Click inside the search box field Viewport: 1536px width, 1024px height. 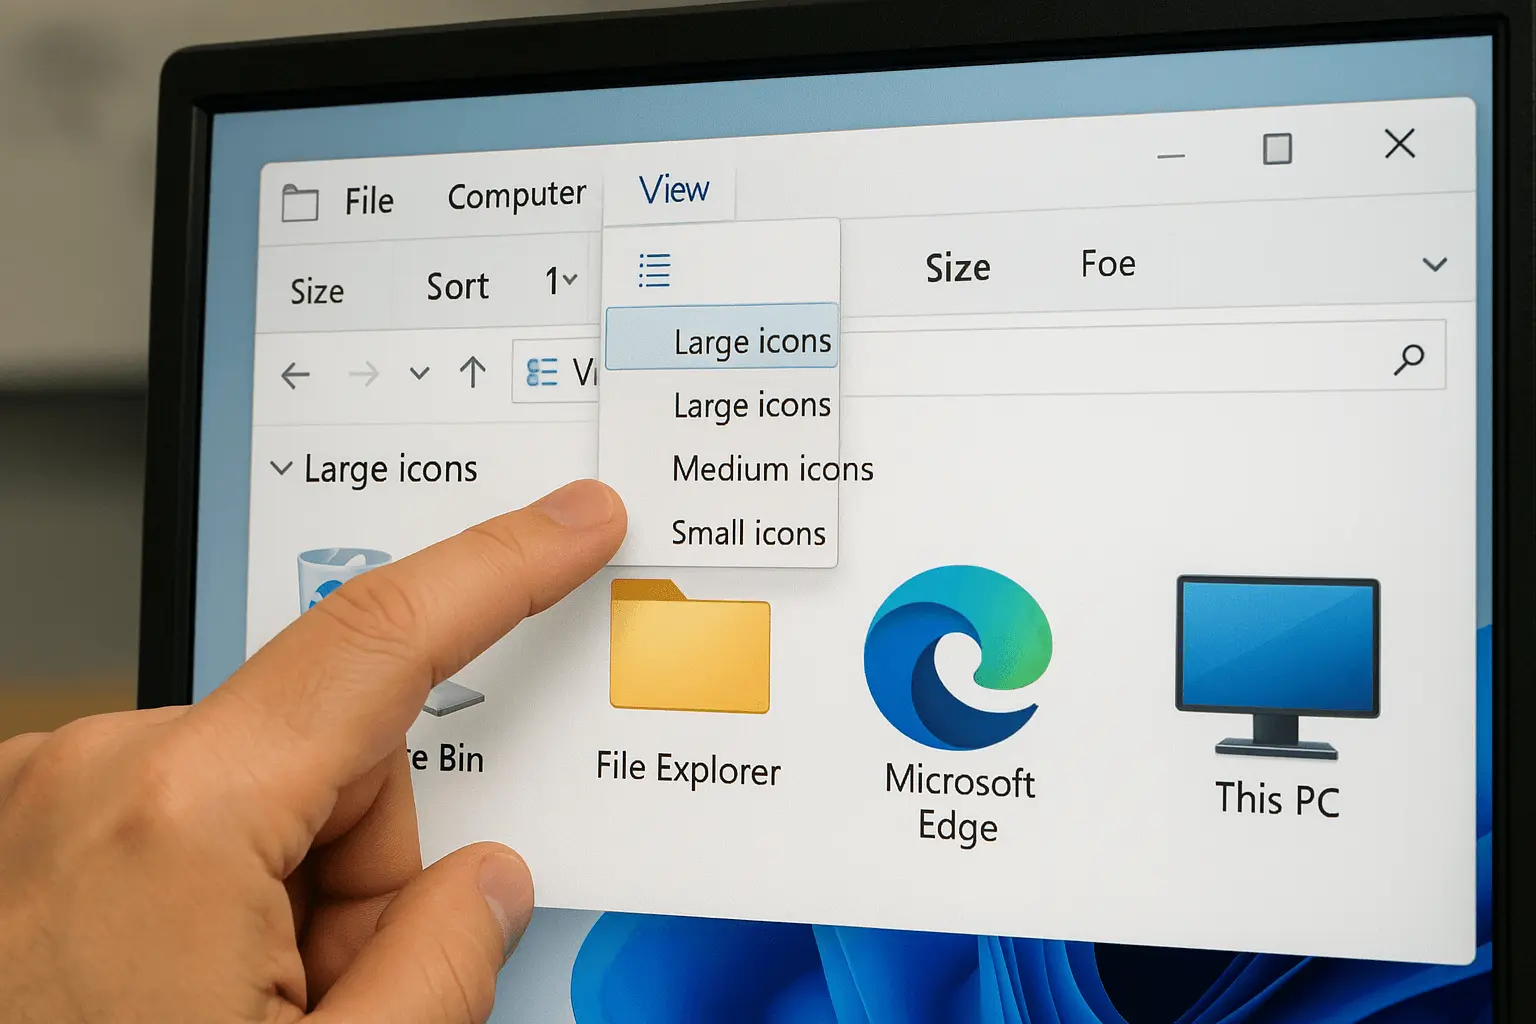coord(1100,357)
